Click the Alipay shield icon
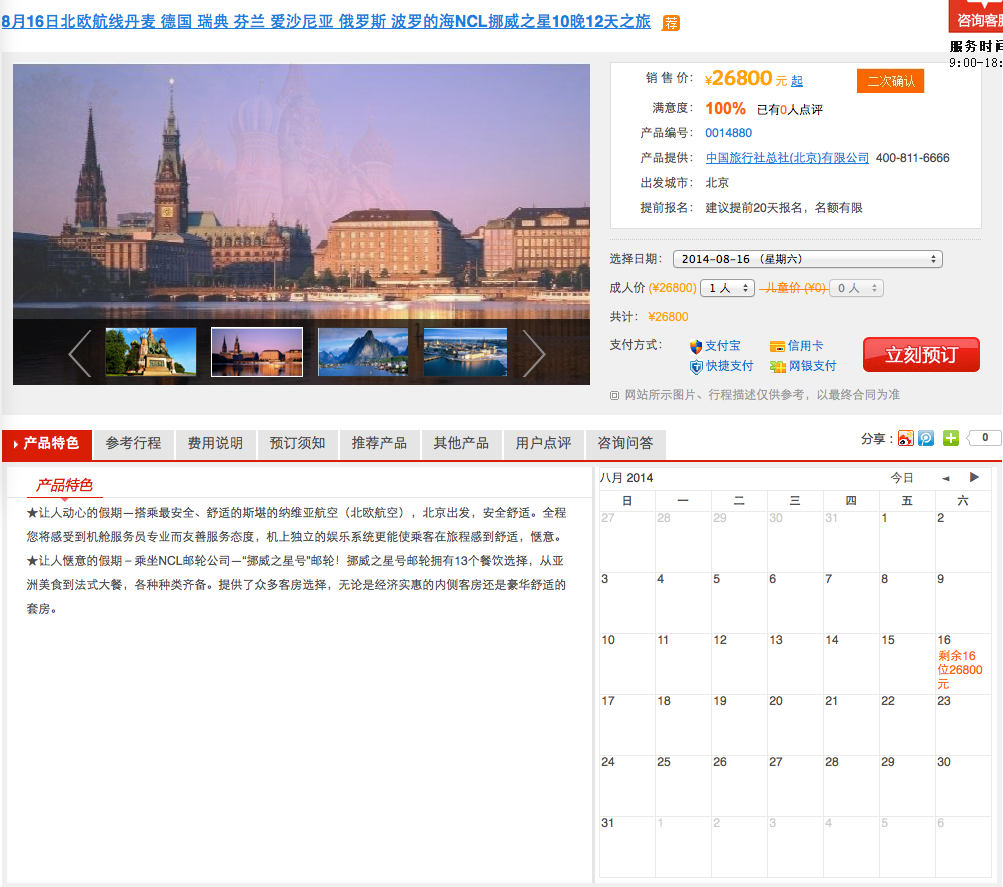 click(x=696, y=347)
